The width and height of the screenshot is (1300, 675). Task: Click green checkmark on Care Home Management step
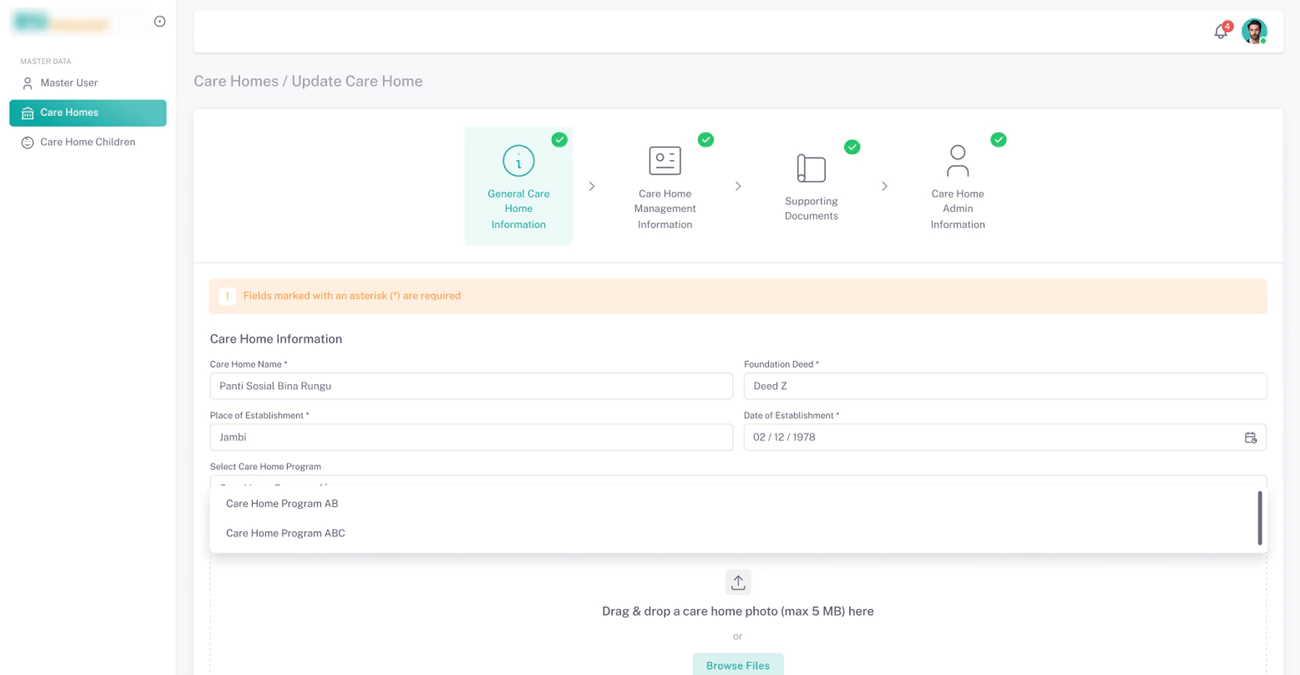[x=706, y=140]
